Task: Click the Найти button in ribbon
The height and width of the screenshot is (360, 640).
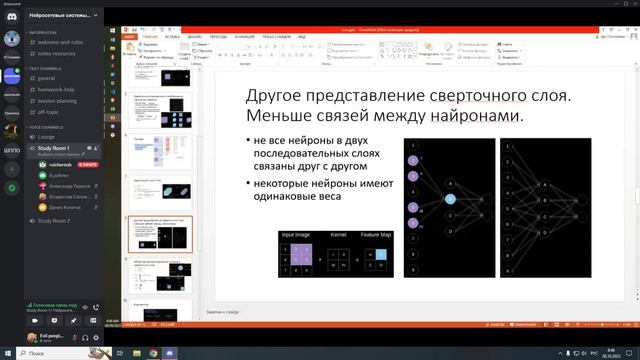Action: [505, 44]
